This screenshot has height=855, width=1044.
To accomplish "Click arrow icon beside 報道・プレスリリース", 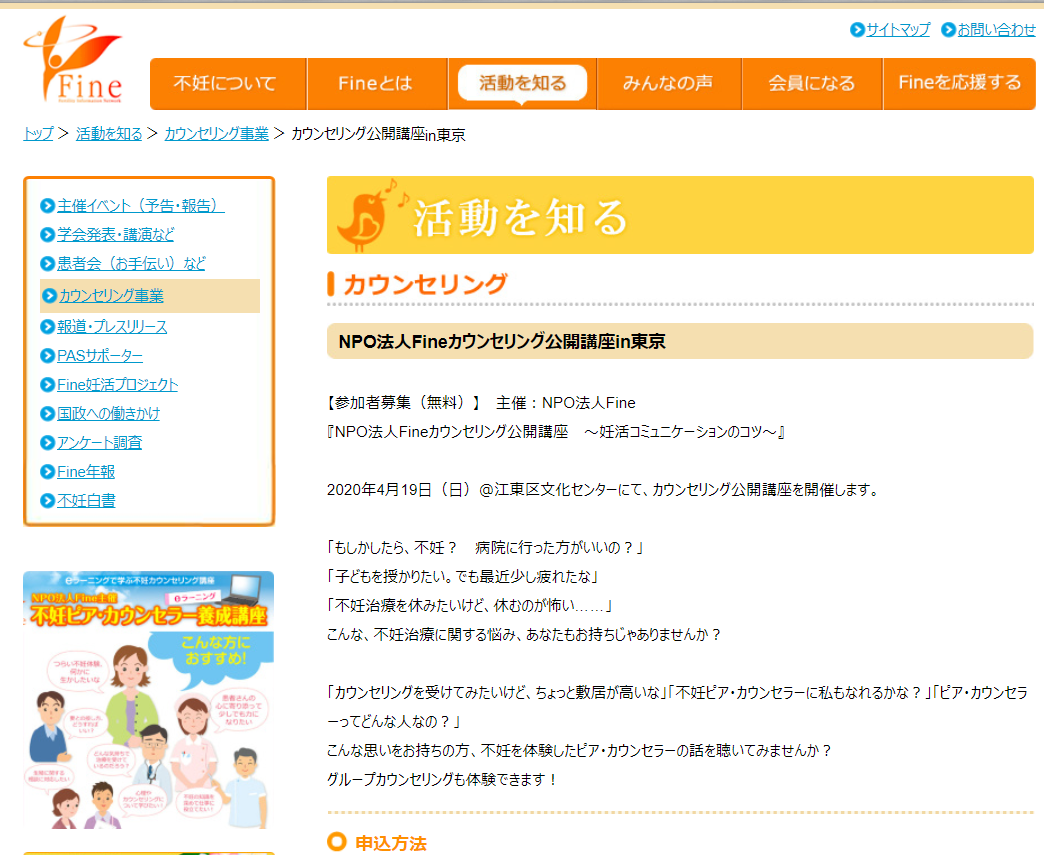I will pyautogui.click(x=47, y=326).
